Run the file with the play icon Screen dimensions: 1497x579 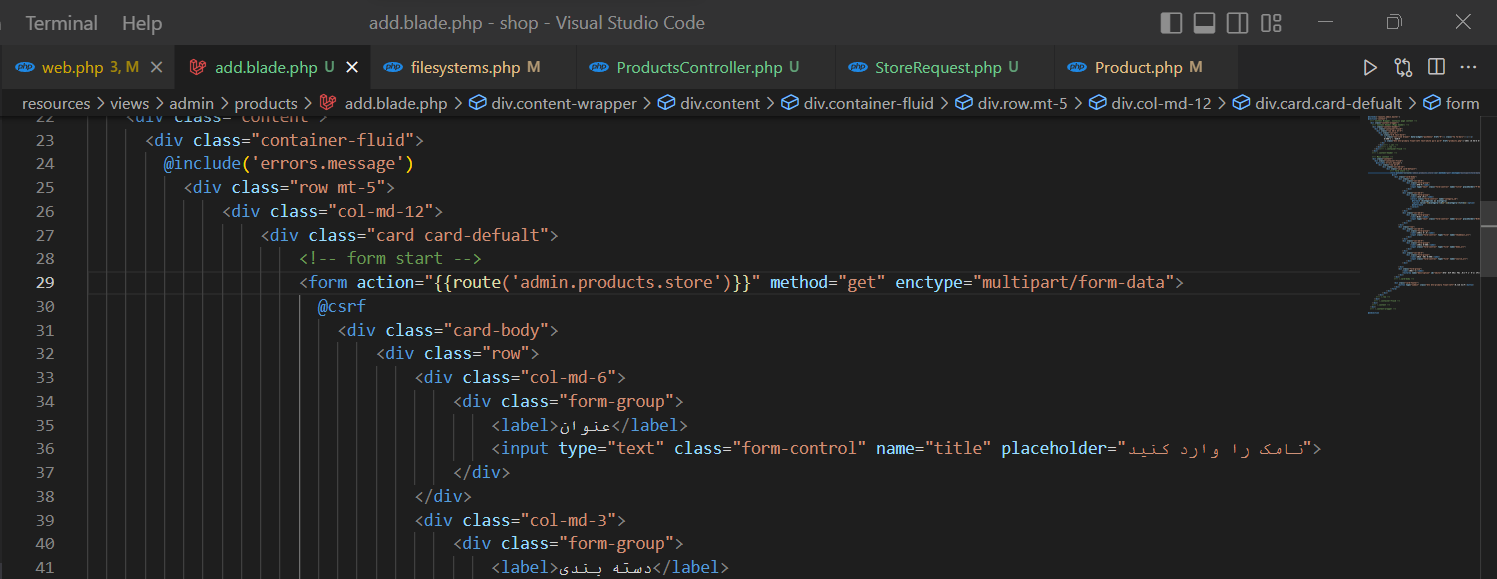click(x=1370, y=68)
